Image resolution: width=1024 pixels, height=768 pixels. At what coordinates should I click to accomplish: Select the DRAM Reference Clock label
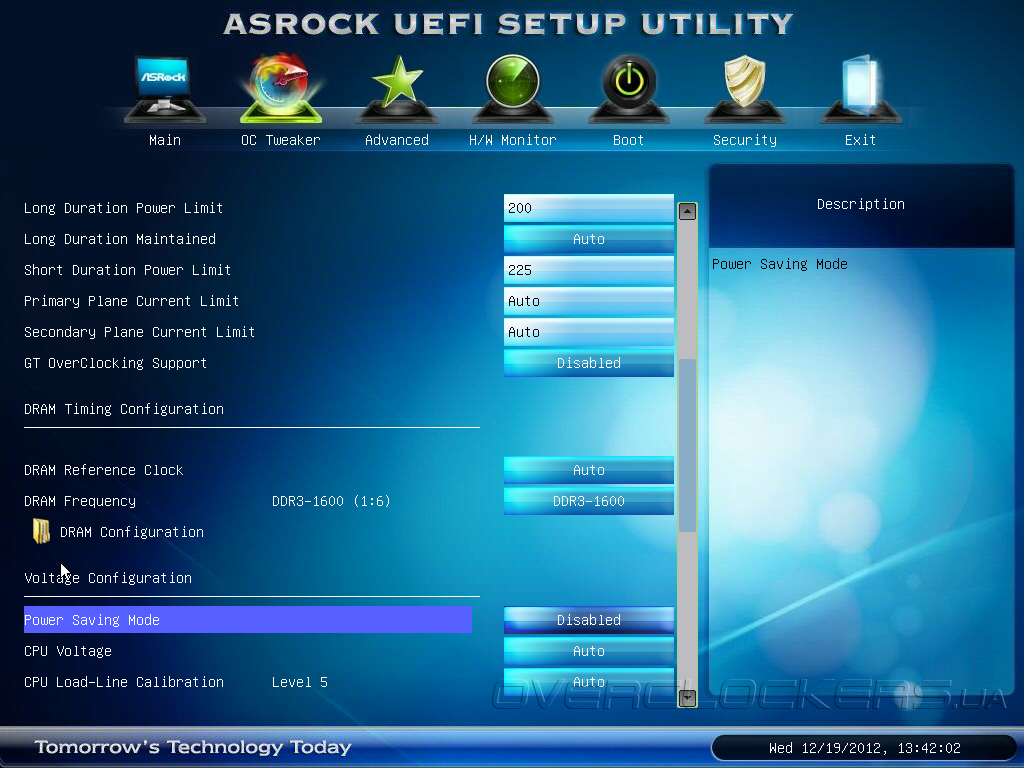coord(103,470)
